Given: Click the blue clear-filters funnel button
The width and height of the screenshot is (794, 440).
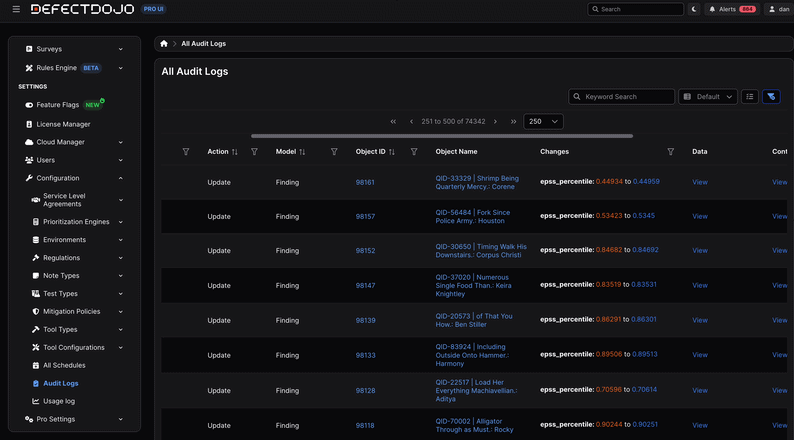Looking at the screenshot, I should click(771, 97).
